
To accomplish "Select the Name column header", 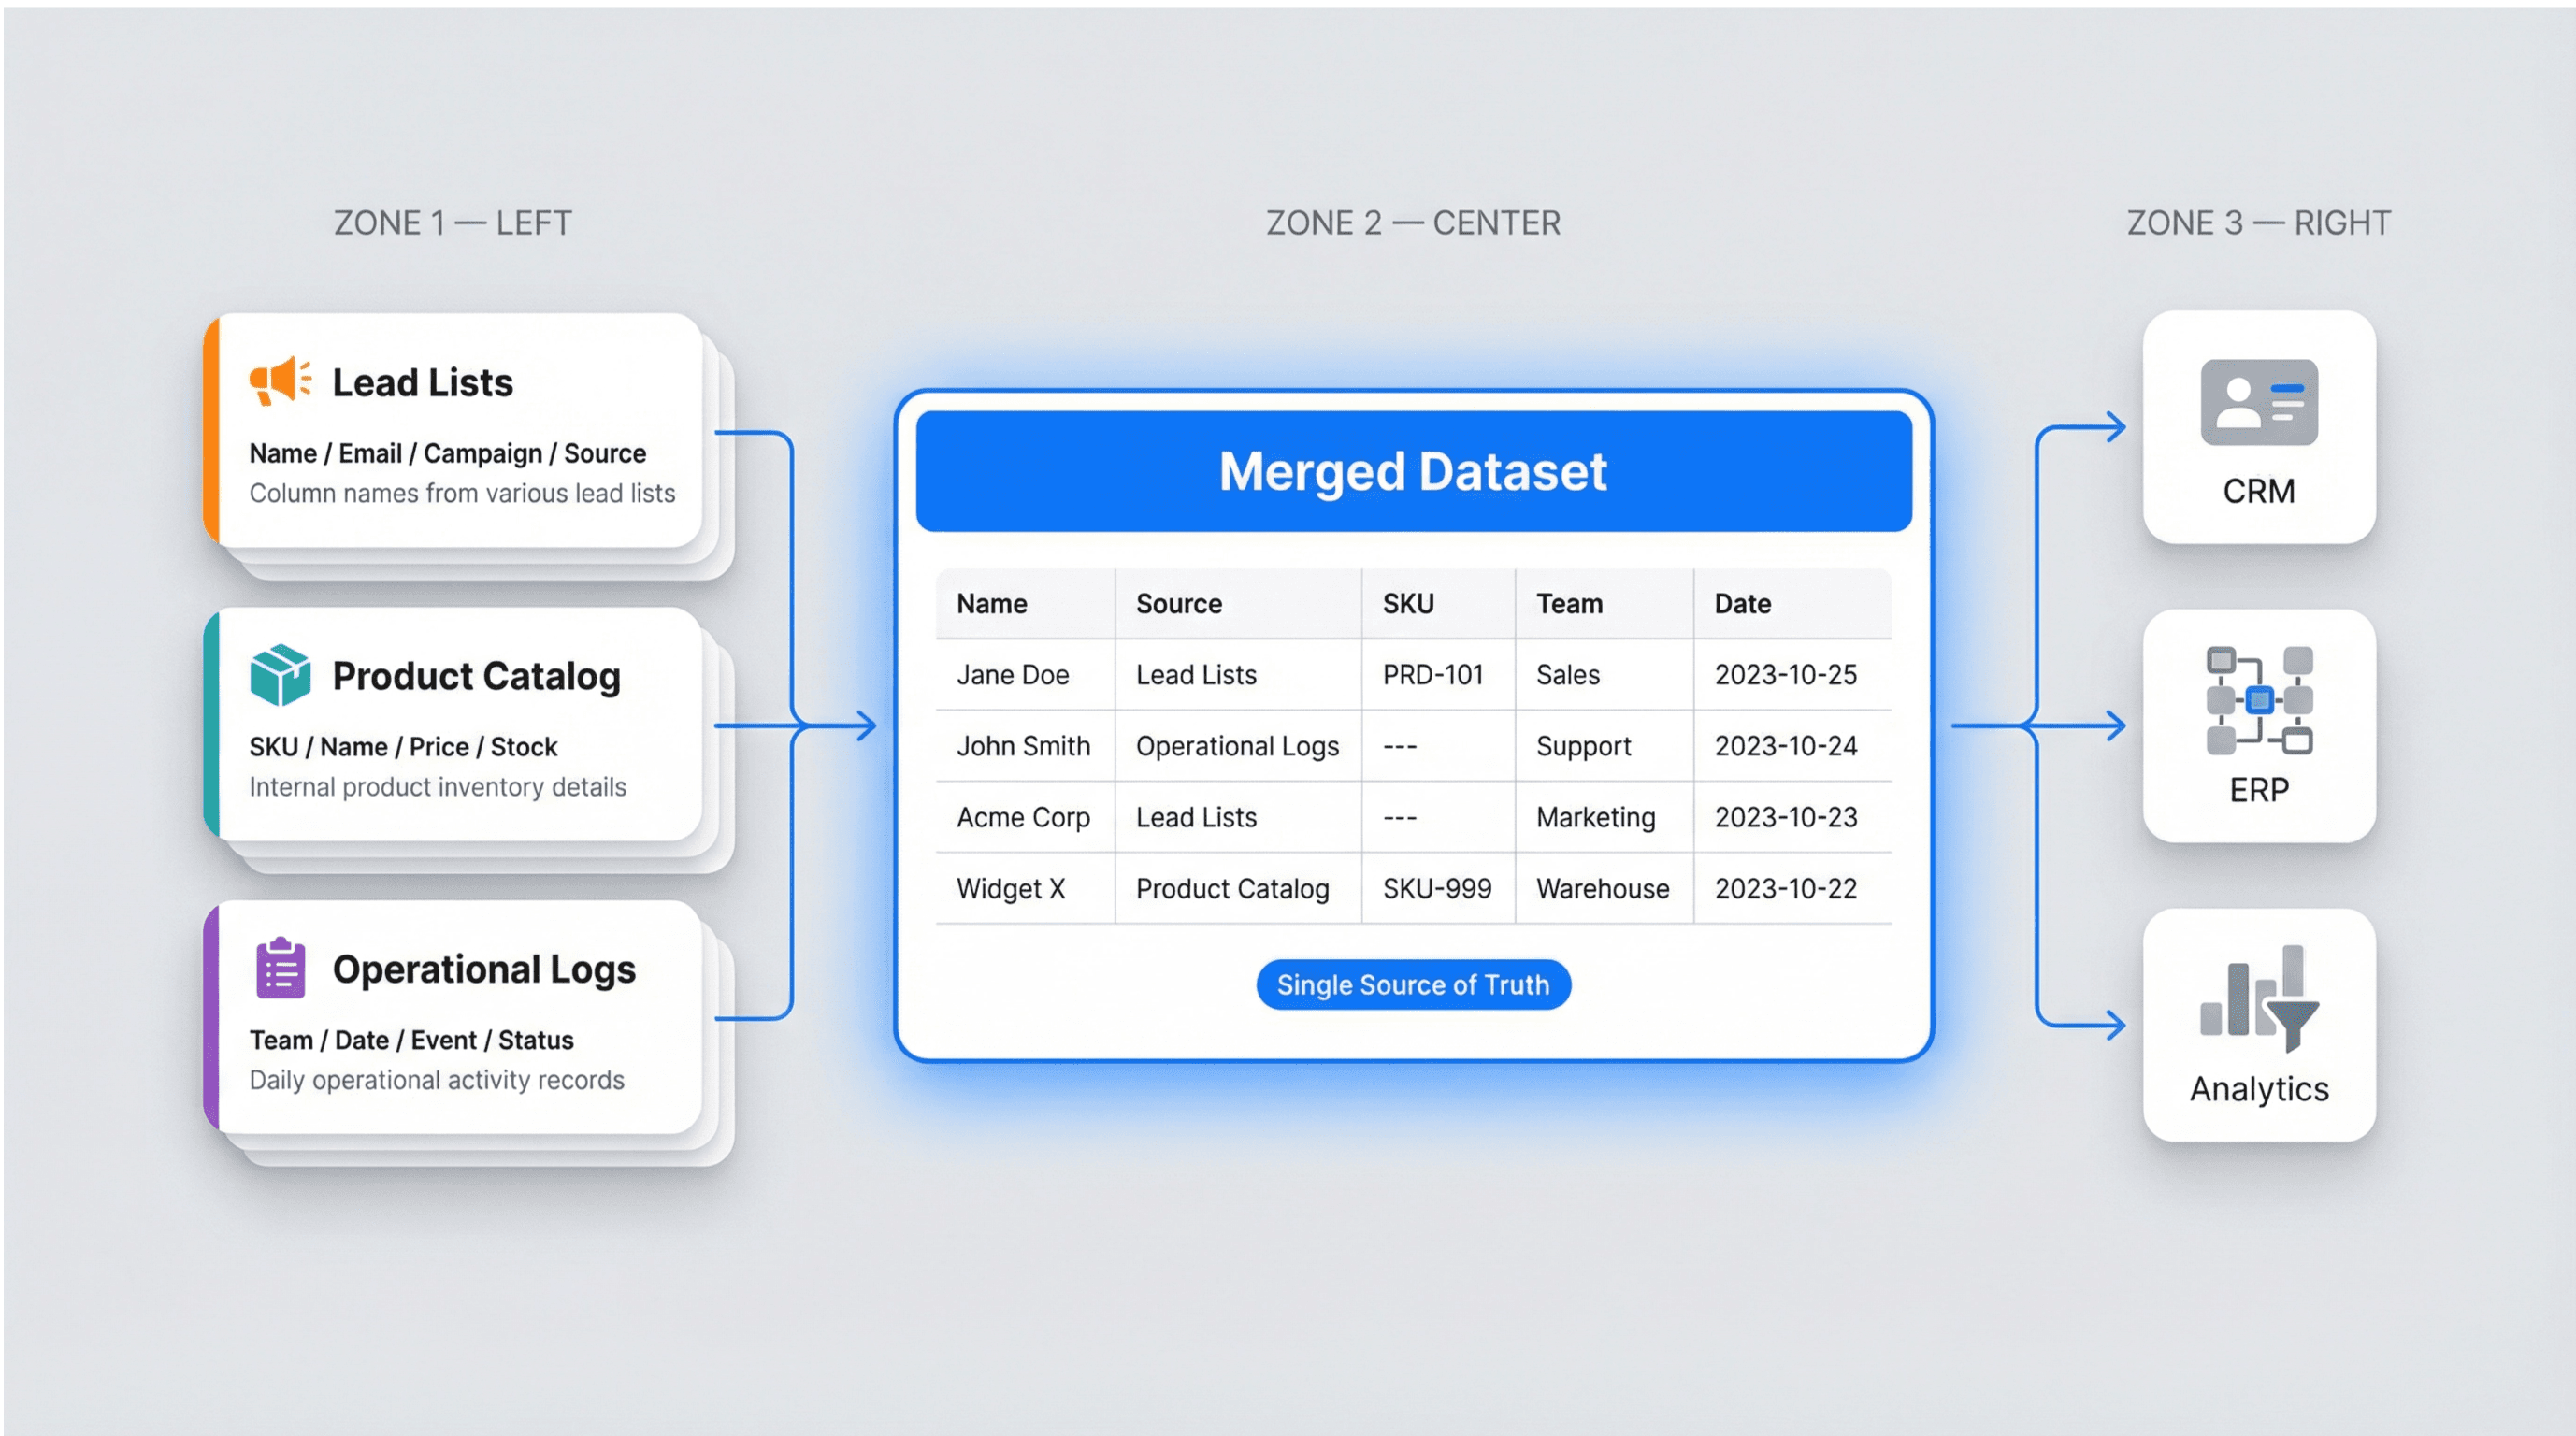I will 991,603.
